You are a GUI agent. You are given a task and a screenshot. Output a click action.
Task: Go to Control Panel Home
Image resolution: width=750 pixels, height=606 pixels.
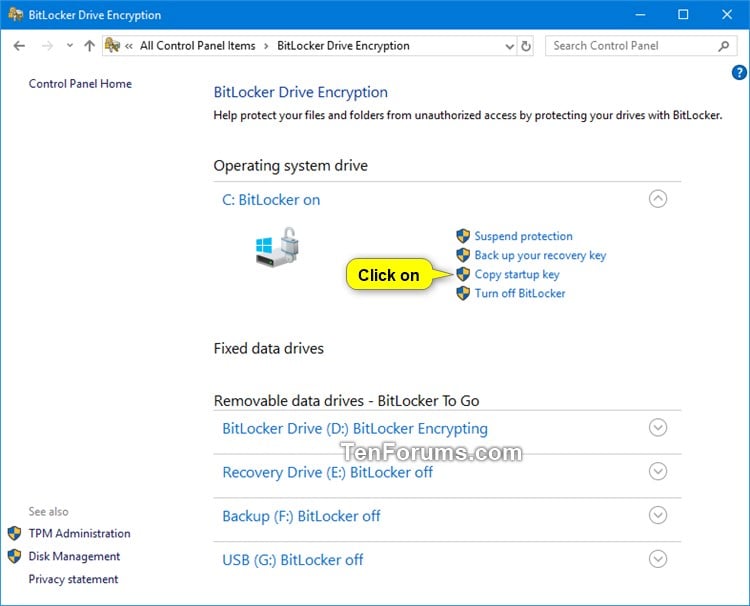click(x=80, y=84)
